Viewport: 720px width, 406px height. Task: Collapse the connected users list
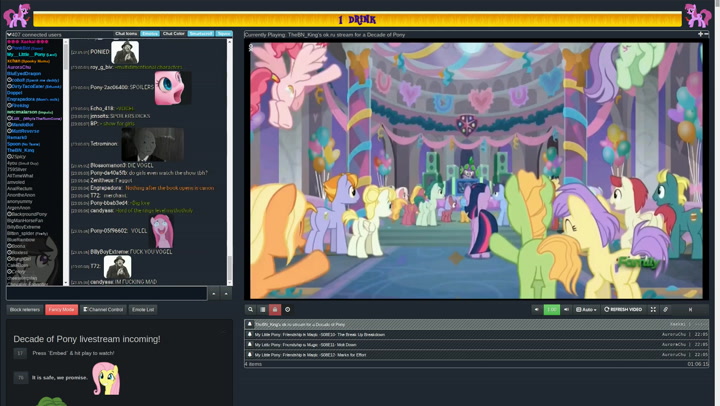click(x=9, y=34)
